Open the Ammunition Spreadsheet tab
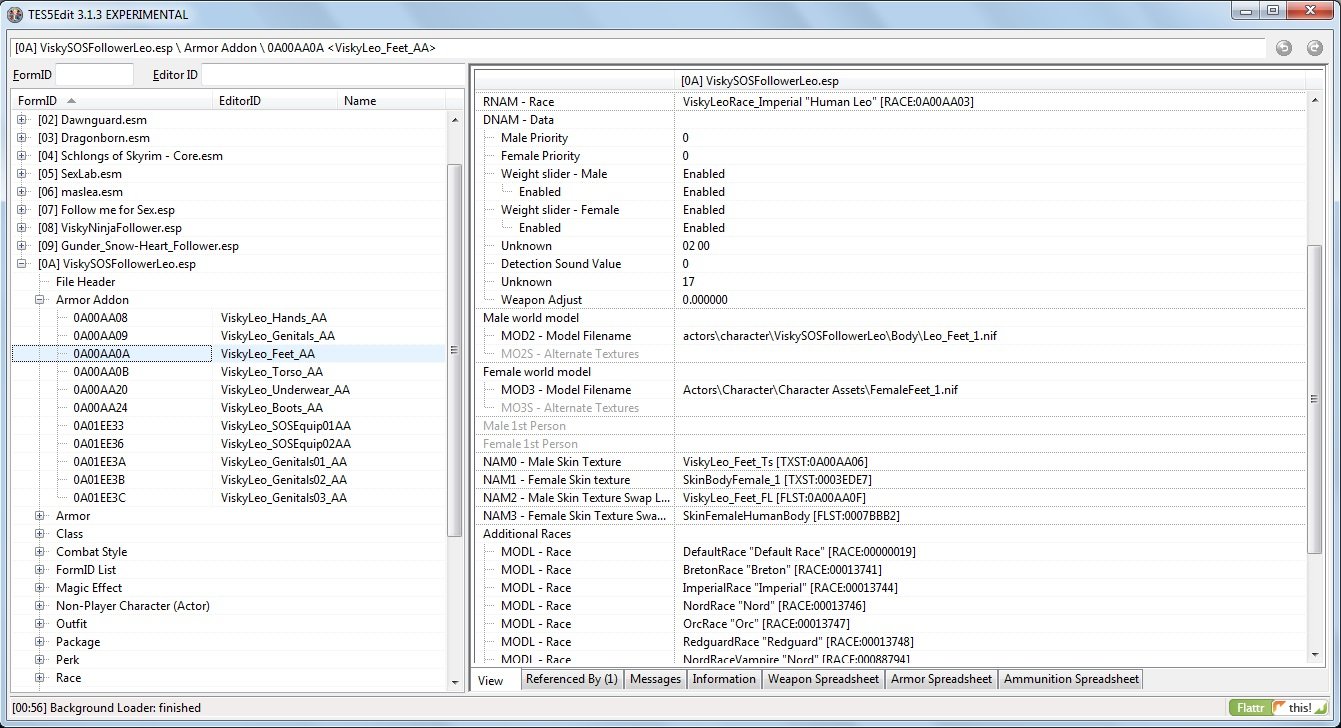Image resolution: width=1341 pixels, height=728 pixels. pos(1071,679)
